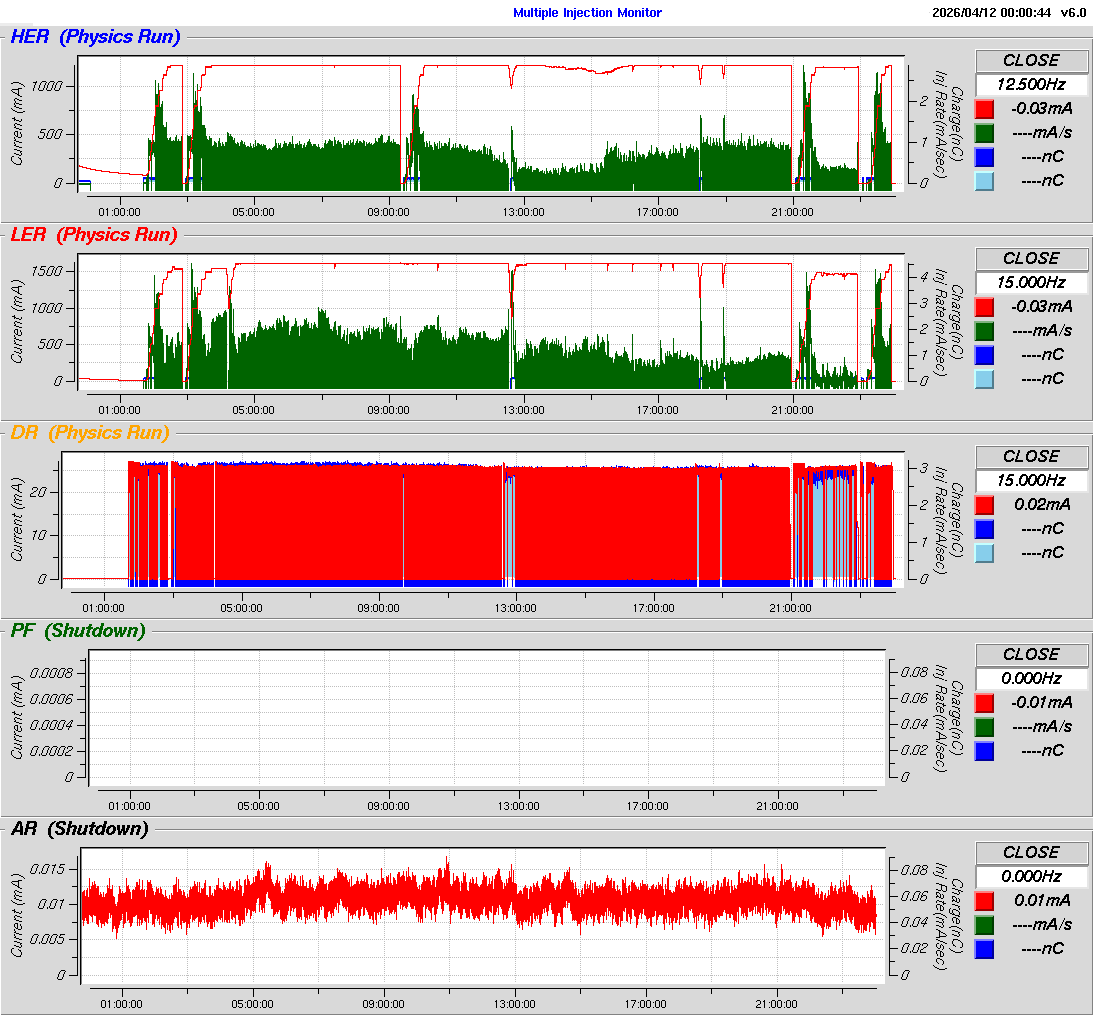Click the PF 0.000Hz frequency field
Screen dimensions: 1093x1015
[1030, 679]
